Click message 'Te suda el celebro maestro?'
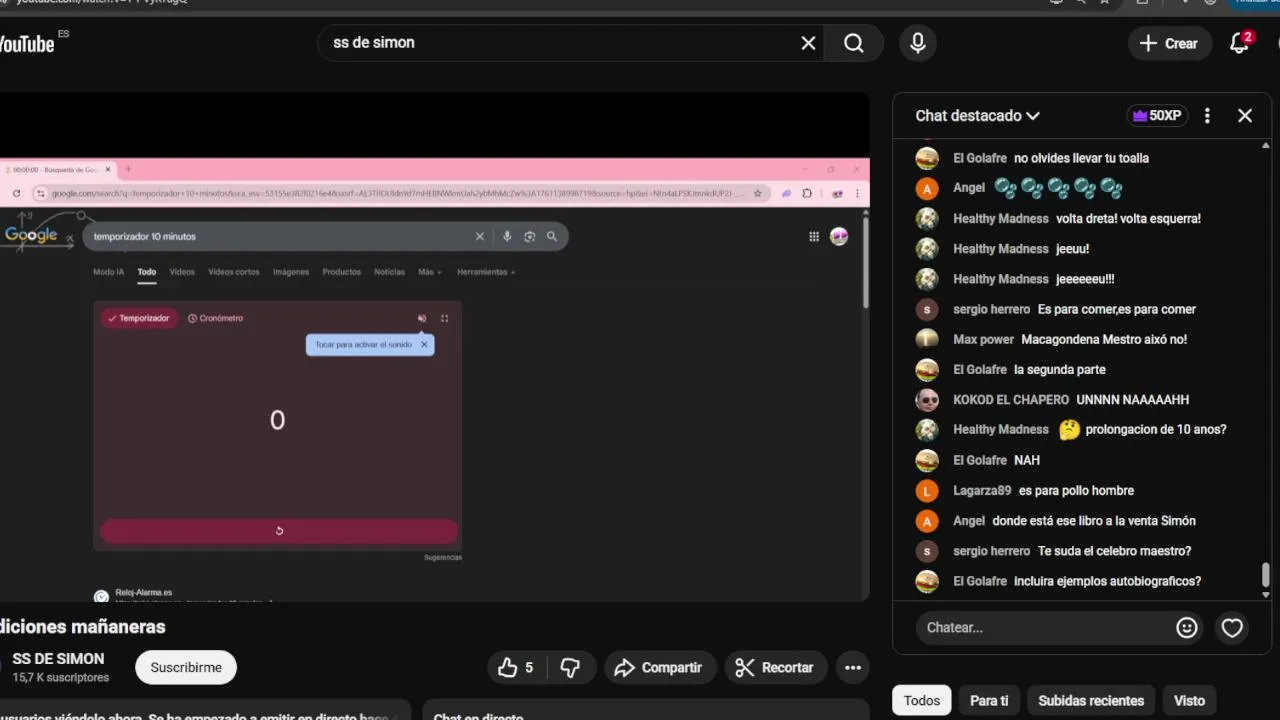Screen dimensions: 1280x720 1114,551
